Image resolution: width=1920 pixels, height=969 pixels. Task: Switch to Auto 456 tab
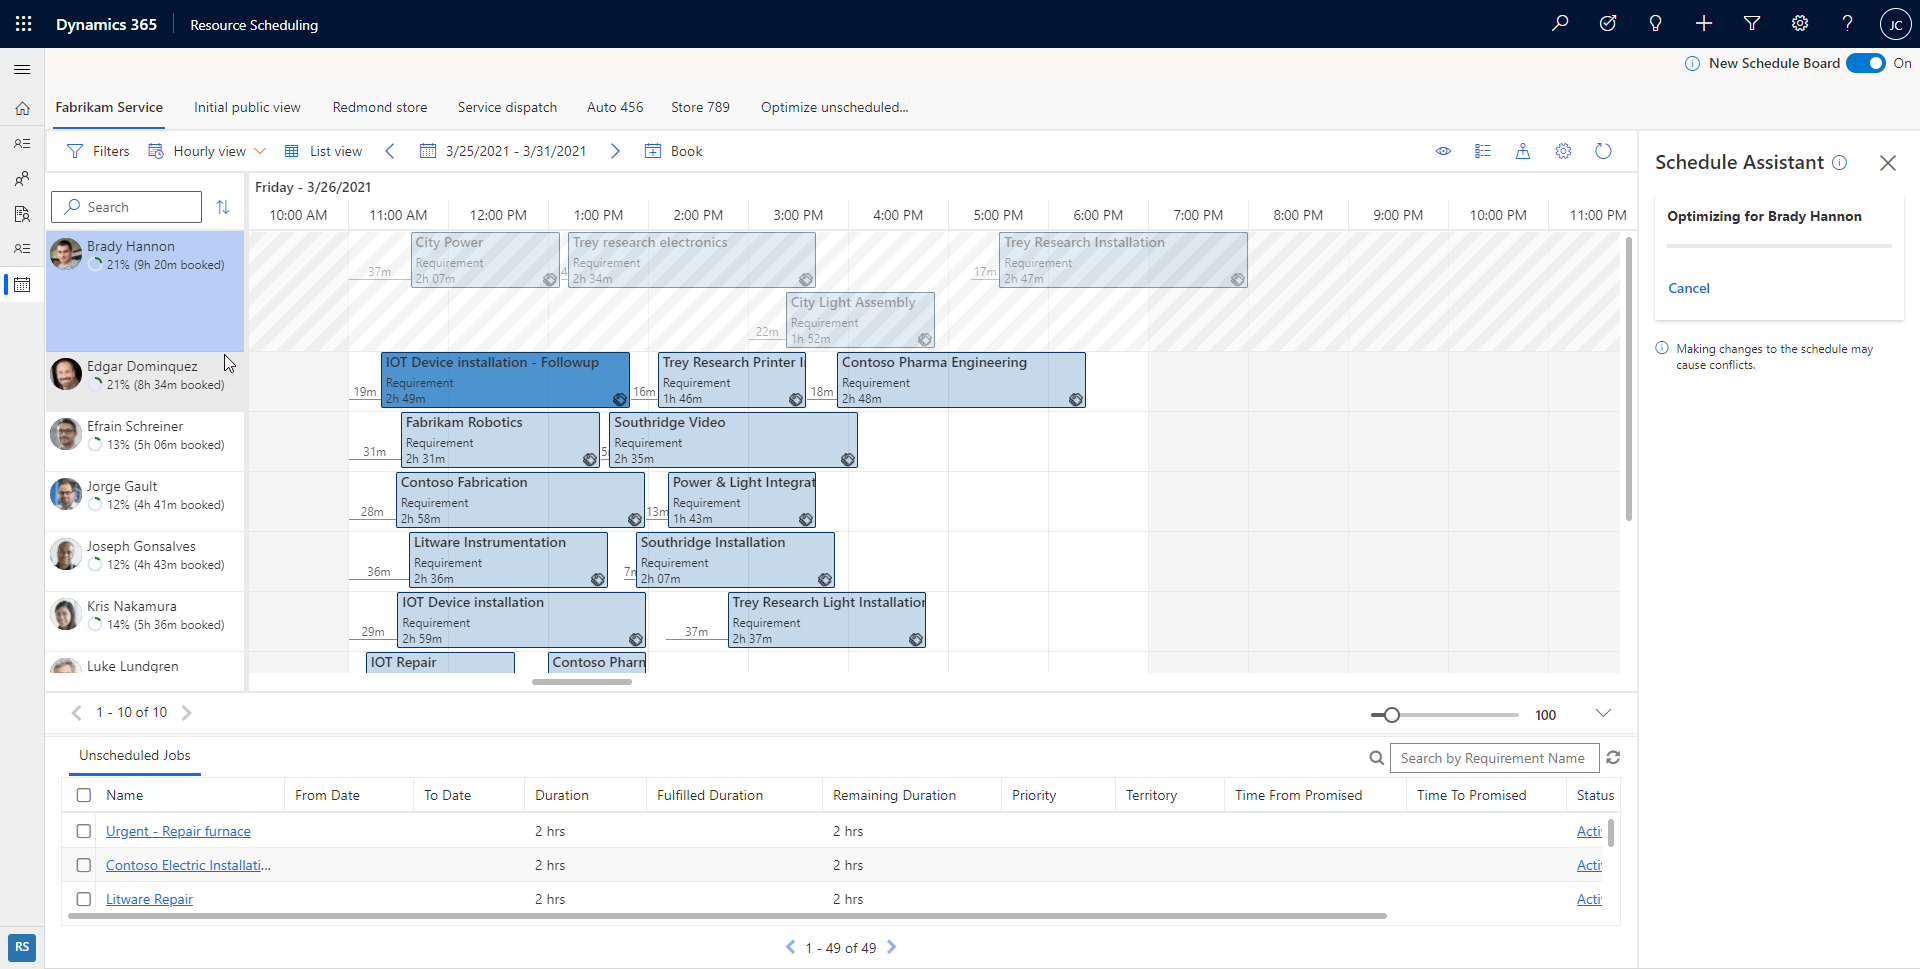pyautogui.click(x=615, y=107)
